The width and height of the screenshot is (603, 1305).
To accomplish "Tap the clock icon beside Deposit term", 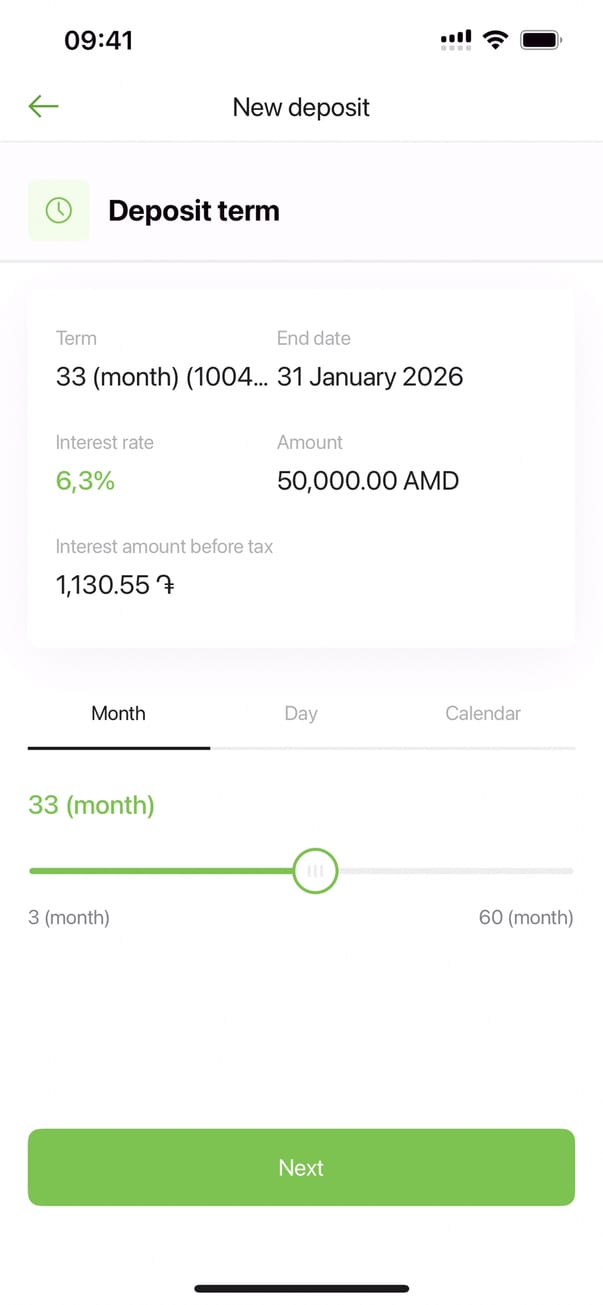I will tap(59, 211).
